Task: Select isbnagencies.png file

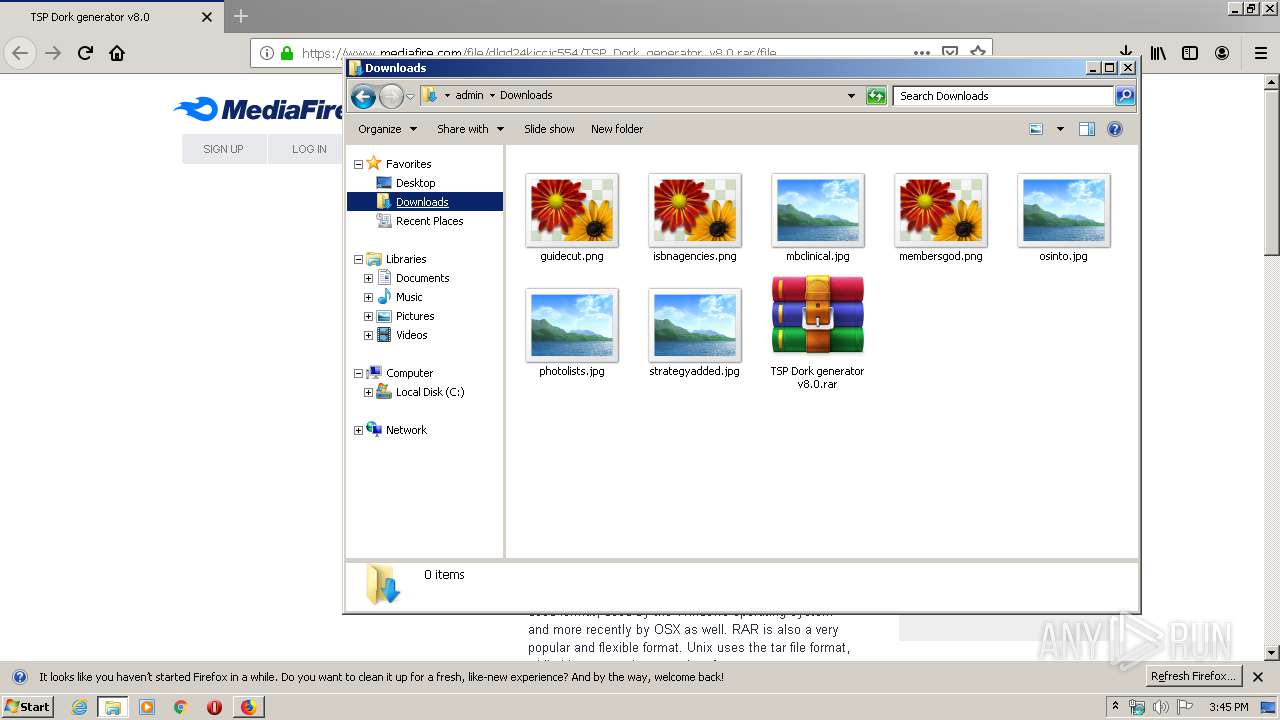Action: (x=695, y=218)
